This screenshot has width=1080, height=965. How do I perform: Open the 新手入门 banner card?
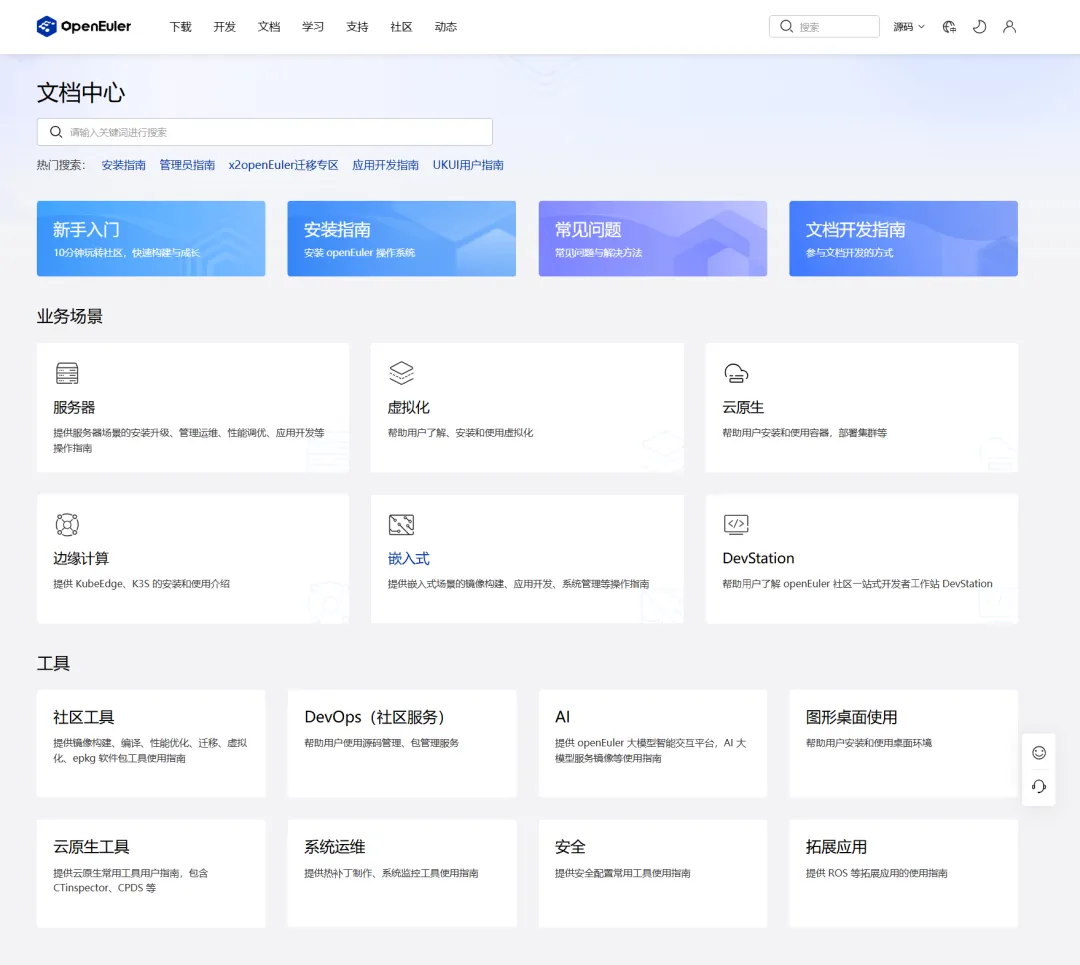click(151, 238)
